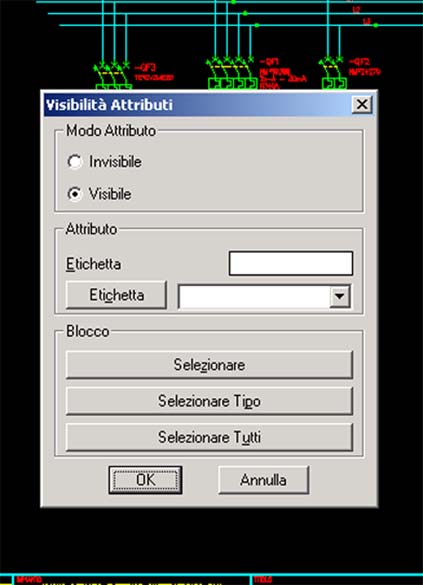The image size is (423, 585).
Task: Click the red -QF2 attribute label
Action: point(359,62)
